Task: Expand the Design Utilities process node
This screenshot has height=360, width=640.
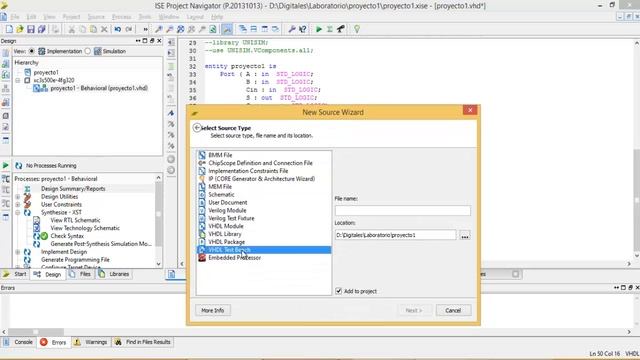Action: click(18, 197)
